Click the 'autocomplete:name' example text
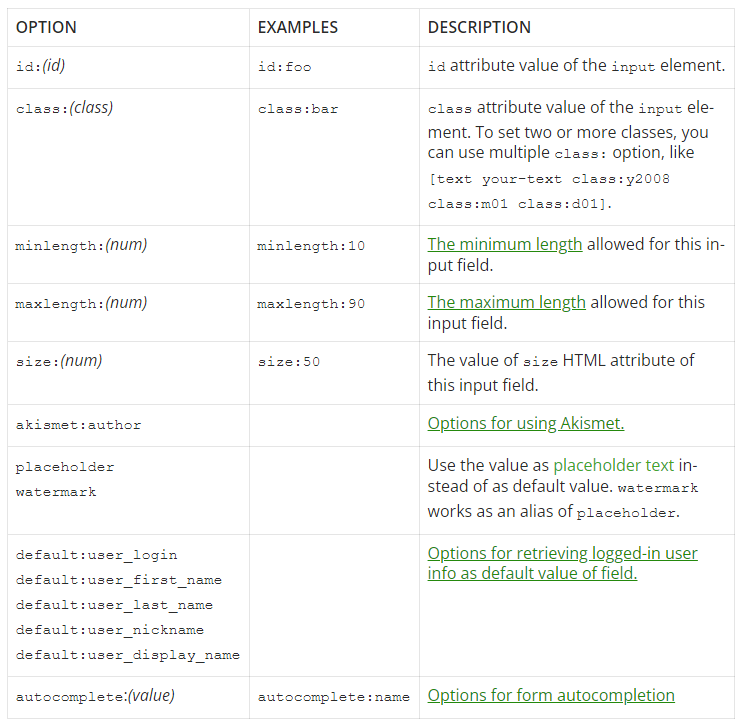The height and width of the screenshot is (726, 741). [333, 697]
